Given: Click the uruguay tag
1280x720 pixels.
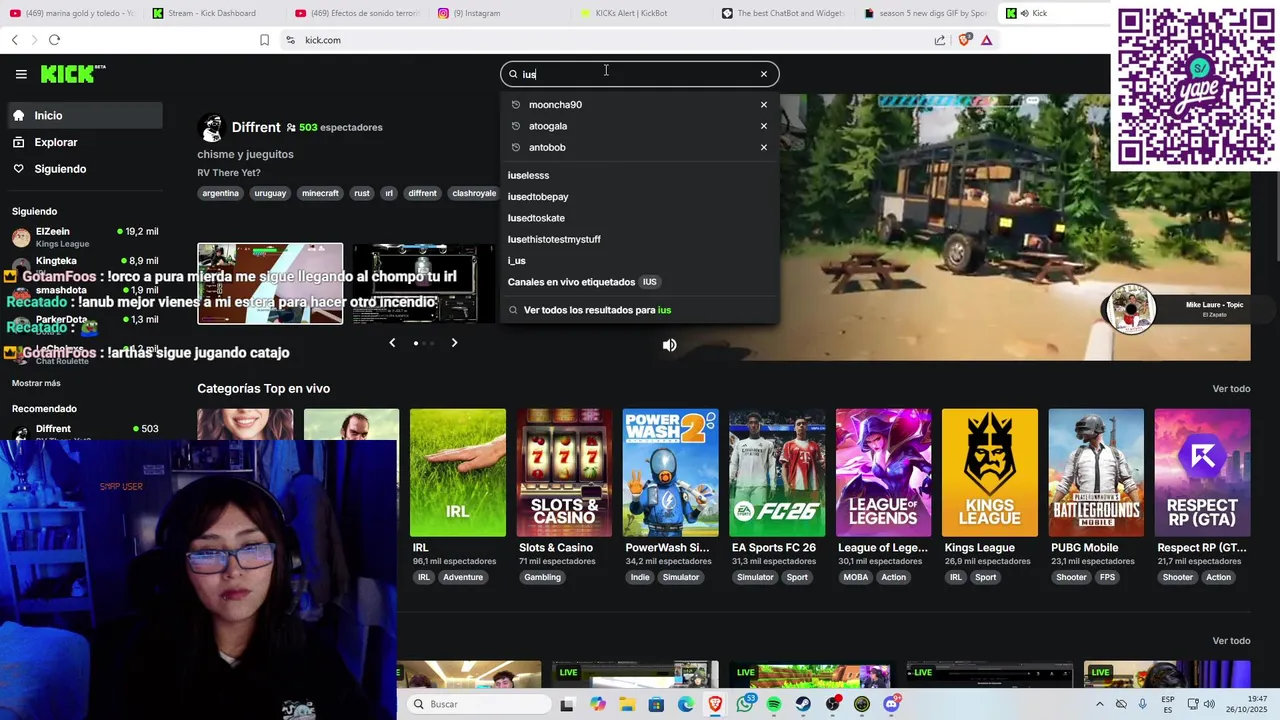Looking at the screenshot, I should tap(270, 193).
